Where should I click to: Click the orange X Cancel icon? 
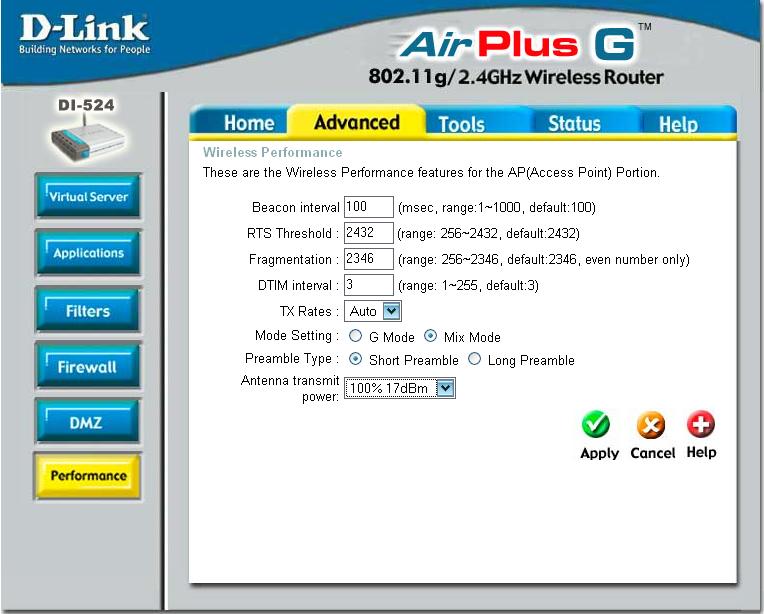tap(651, 426)
